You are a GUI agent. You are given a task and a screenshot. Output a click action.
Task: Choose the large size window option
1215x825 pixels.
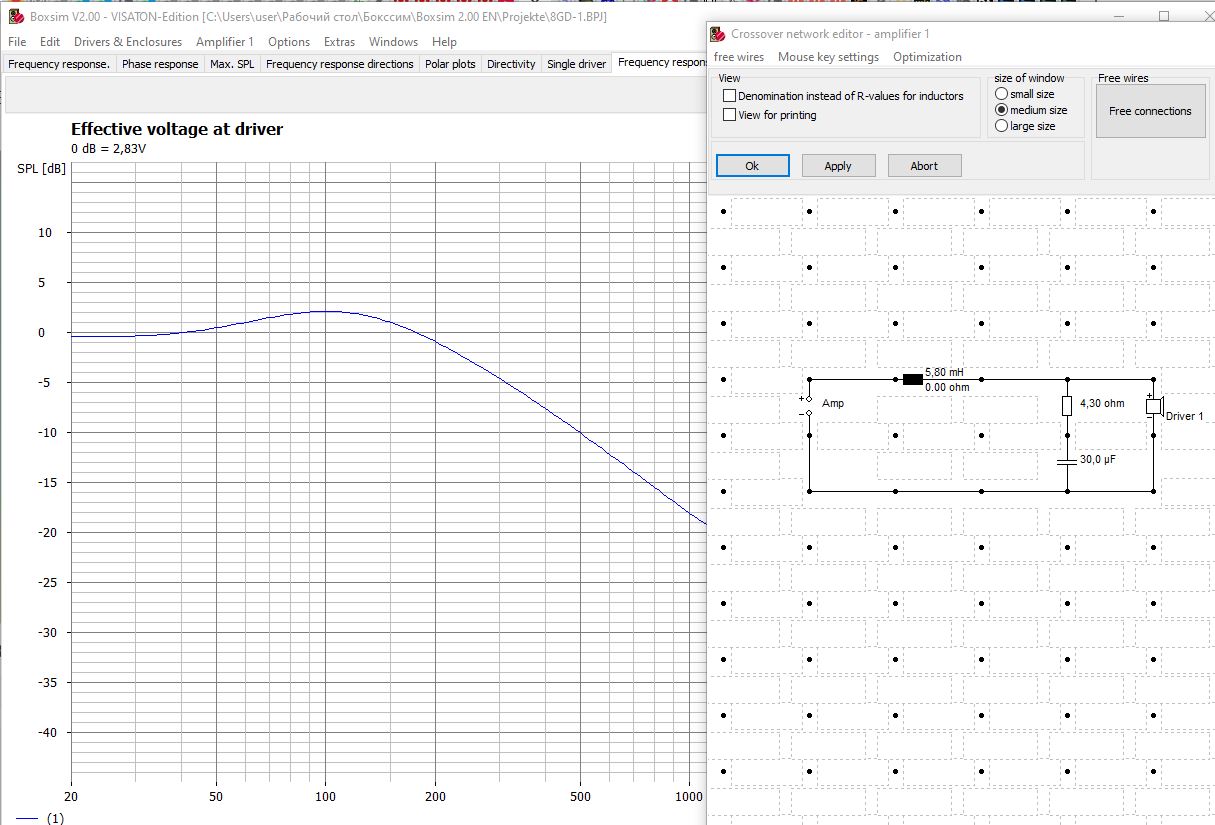(x=1001, y=126)
